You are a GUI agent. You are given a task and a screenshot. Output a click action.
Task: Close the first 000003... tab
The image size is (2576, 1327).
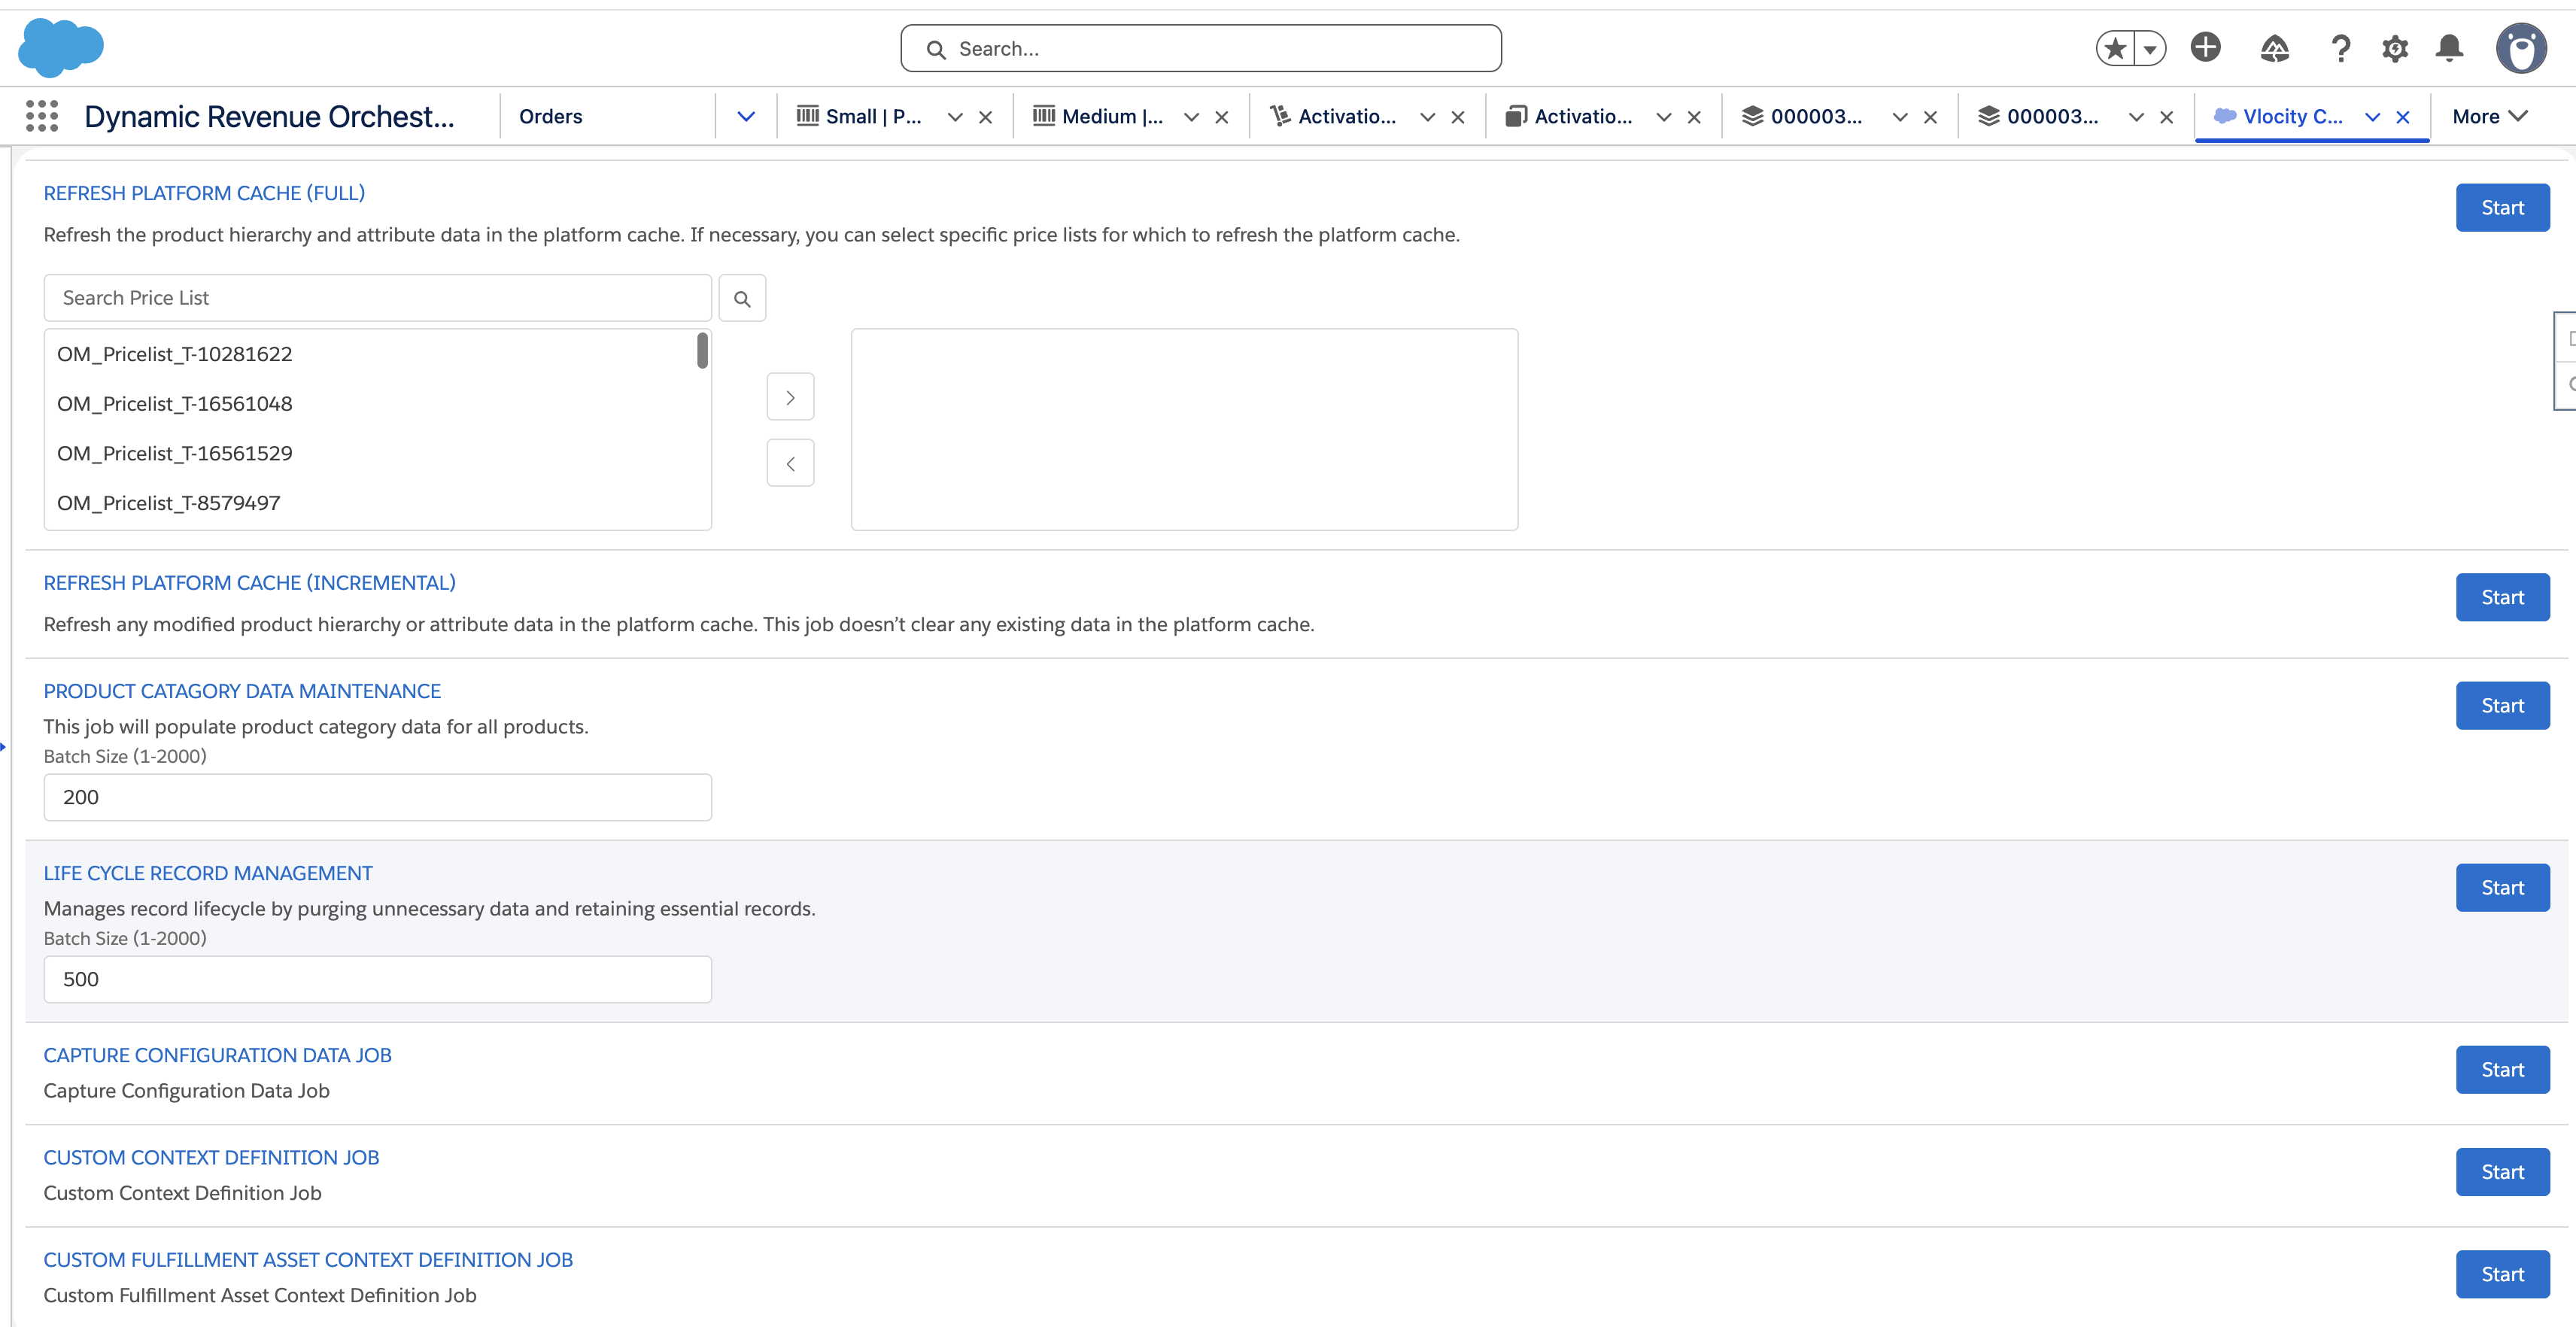tap(1929, 117)
